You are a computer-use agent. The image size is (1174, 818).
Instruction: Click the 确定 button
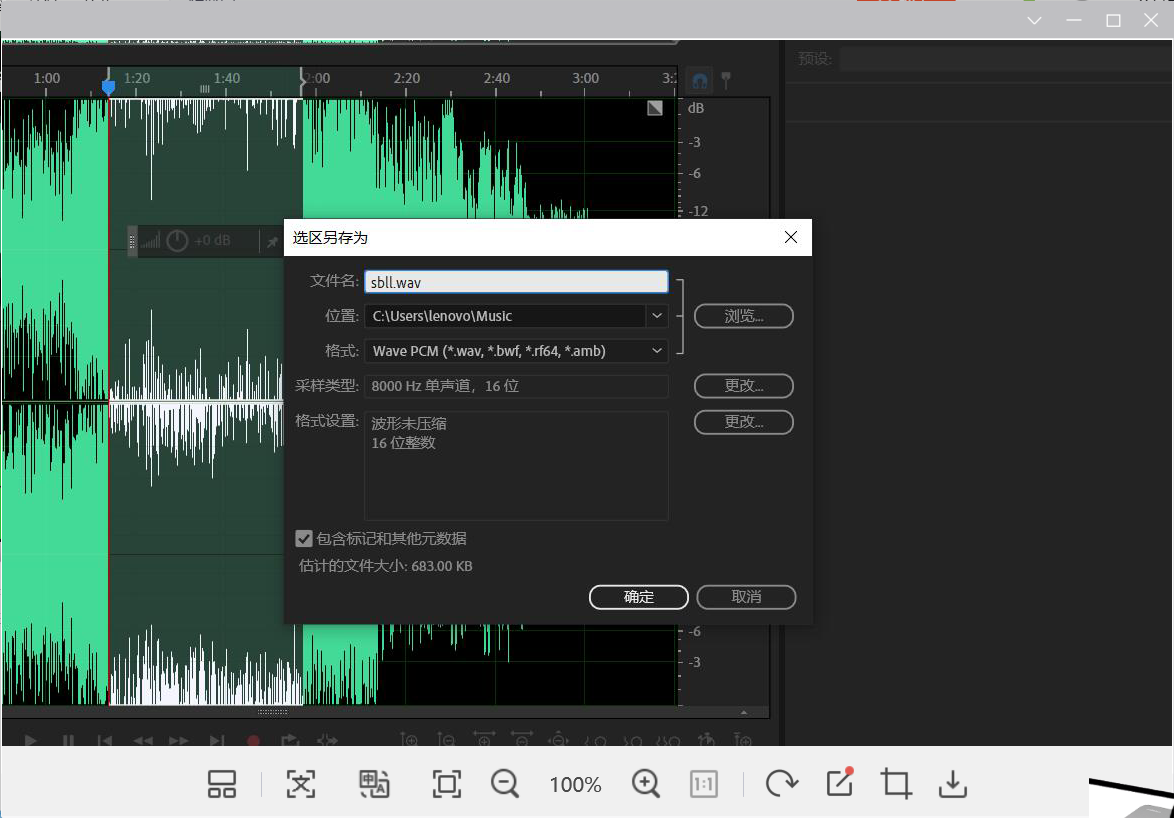click(639, 596)
